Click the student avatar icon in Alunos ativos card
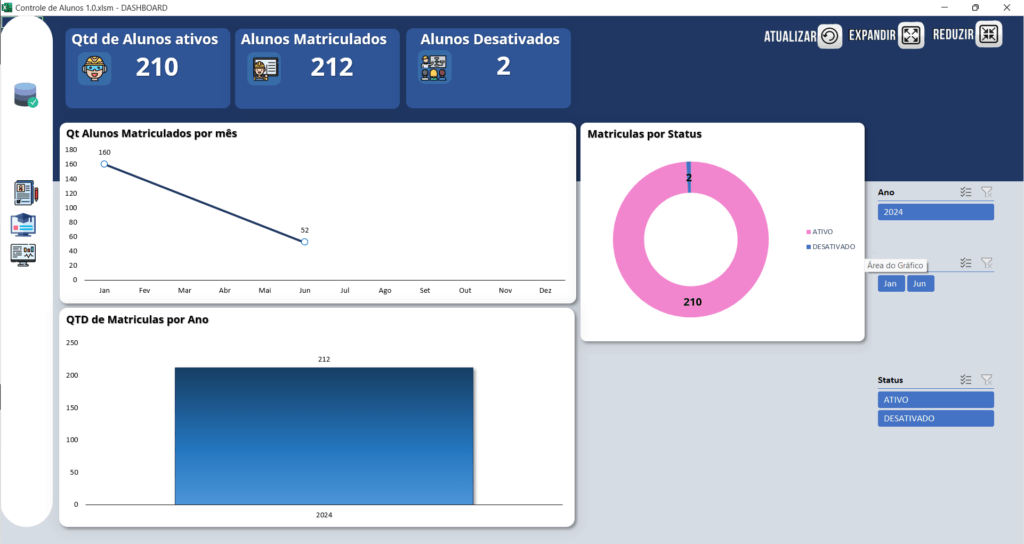Viewport: 1024px width, 544px height. pos(94,68)
